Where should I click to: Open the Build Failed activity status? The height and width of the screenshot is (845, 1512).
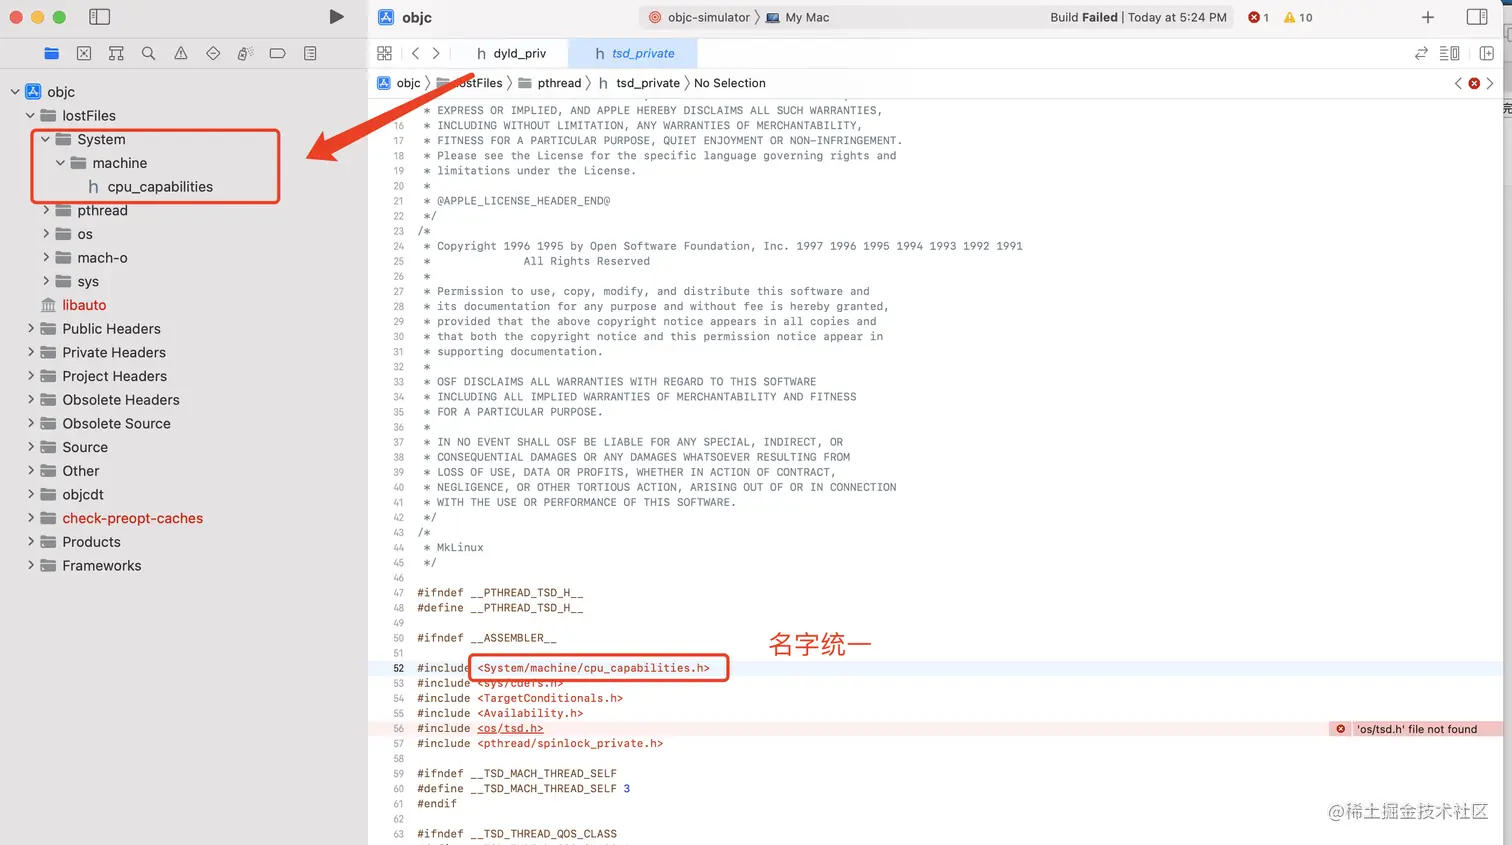tap(1138, 17)
